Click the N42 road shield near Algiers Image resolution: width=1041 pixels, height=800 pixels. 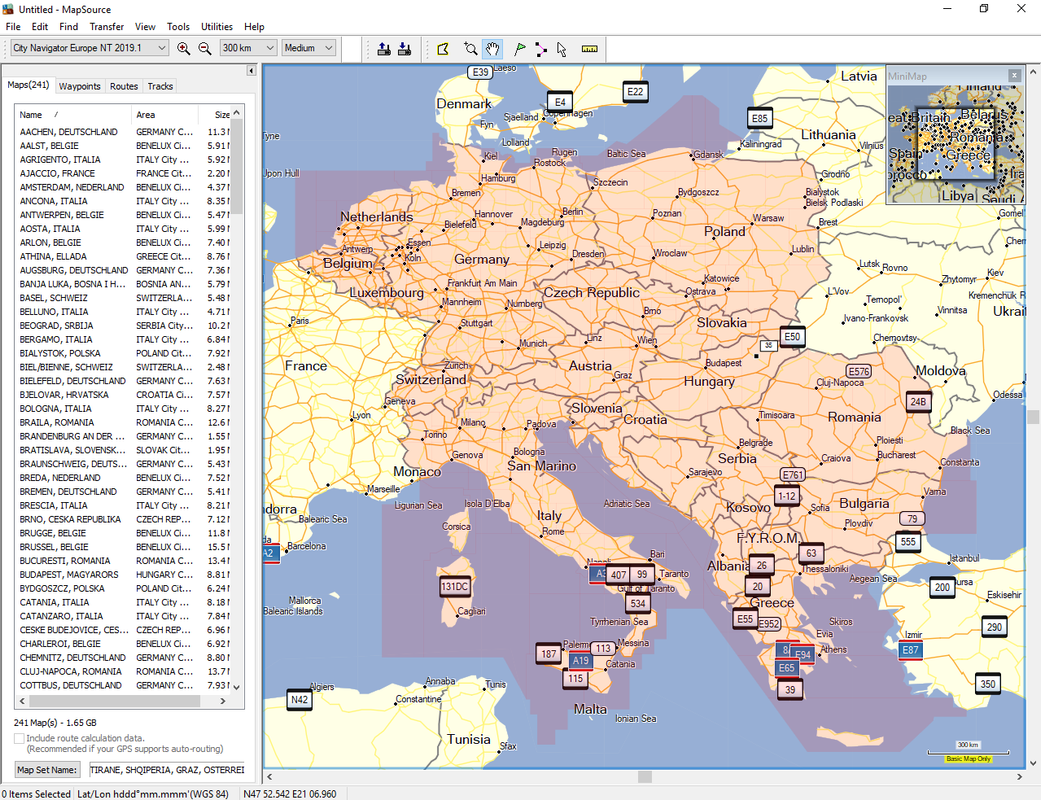pos(299,699)
